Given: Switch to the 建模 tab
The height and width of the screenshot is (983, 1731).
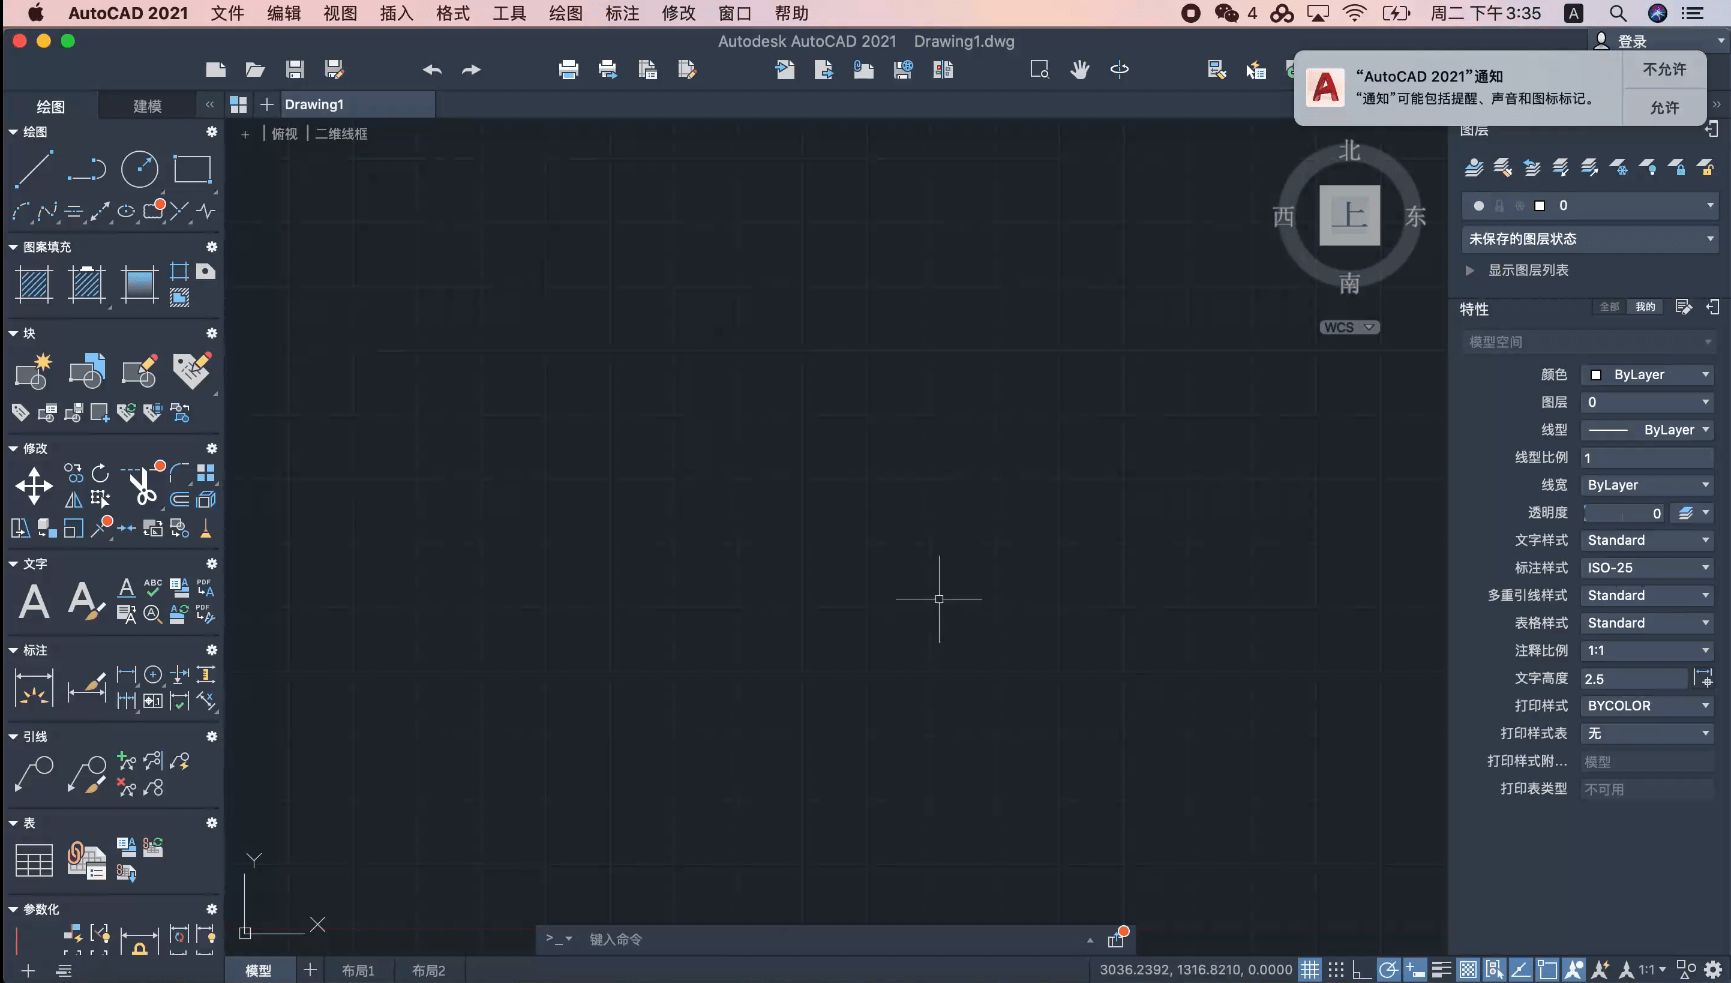Looking at the screenshot, I should (147, 105).
